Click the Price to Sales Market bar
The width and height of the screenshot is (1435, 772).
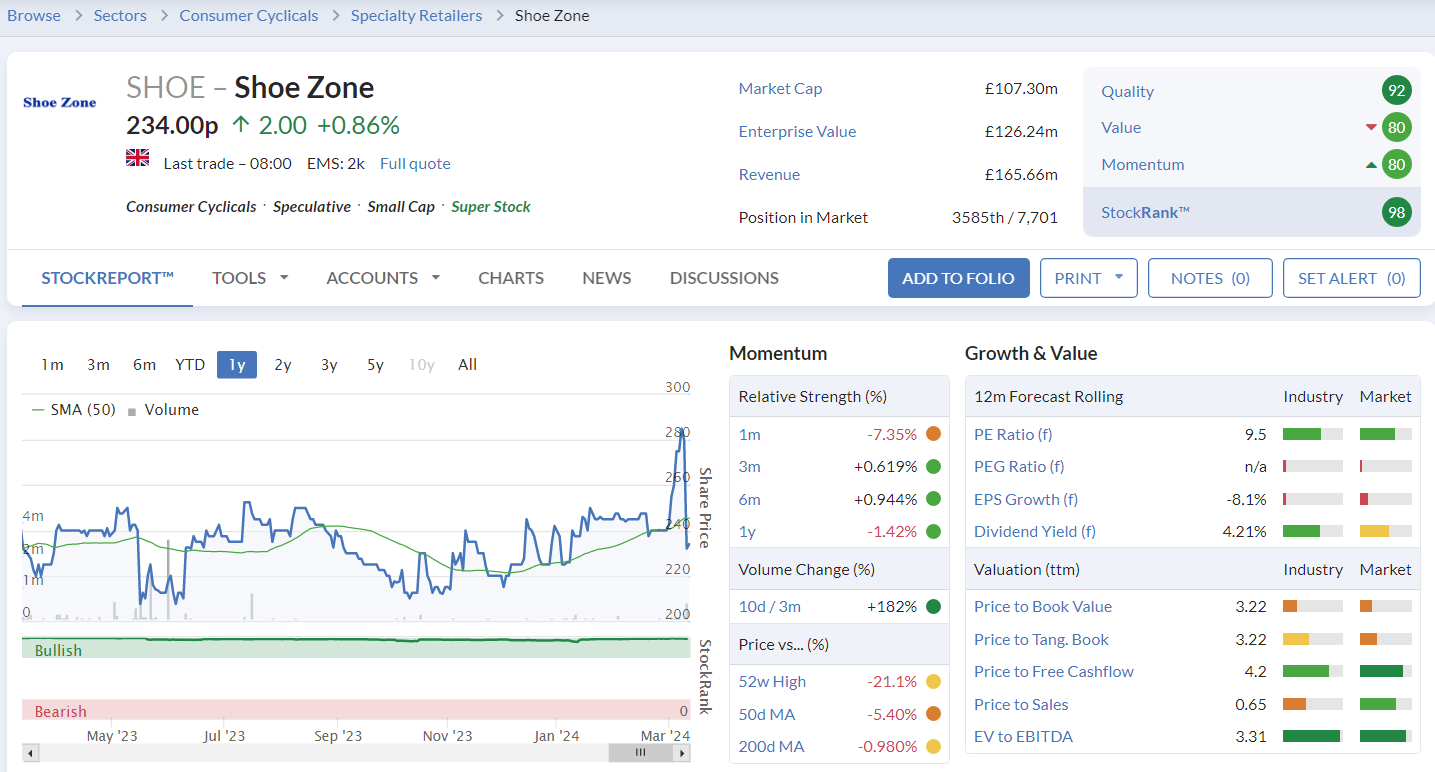coord(1386,704)
